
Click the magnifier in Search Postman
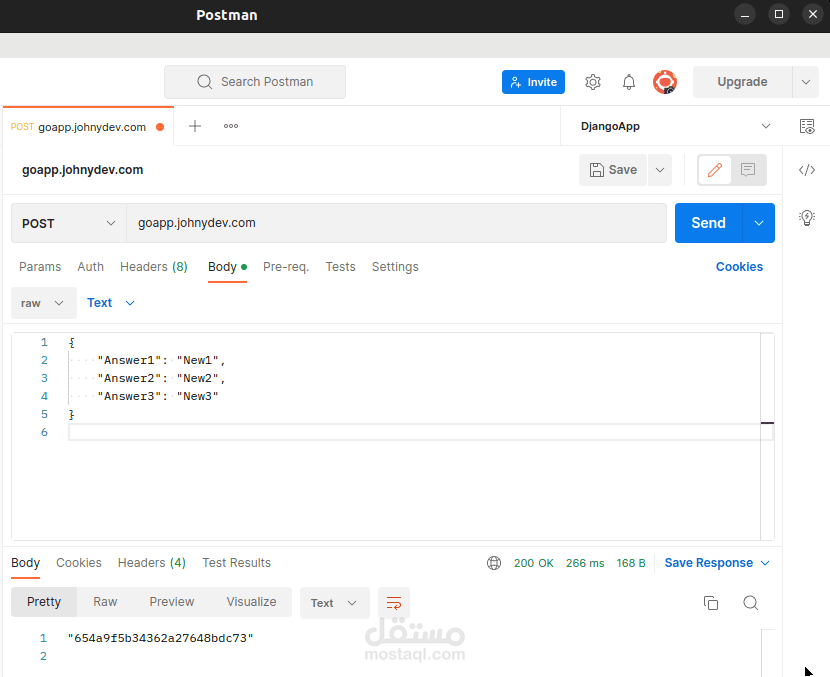[204, 82]
